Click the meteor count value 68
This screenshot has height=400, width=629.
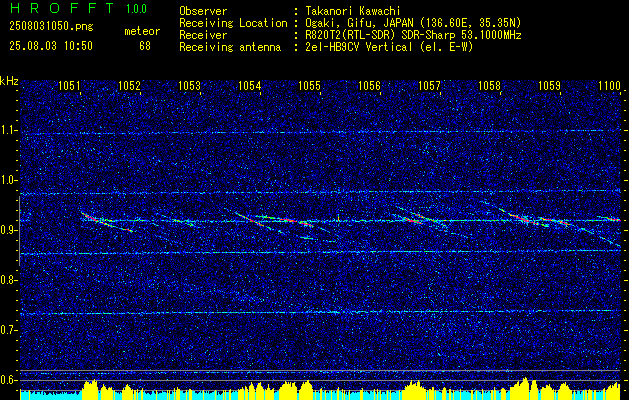pos(145,46)
